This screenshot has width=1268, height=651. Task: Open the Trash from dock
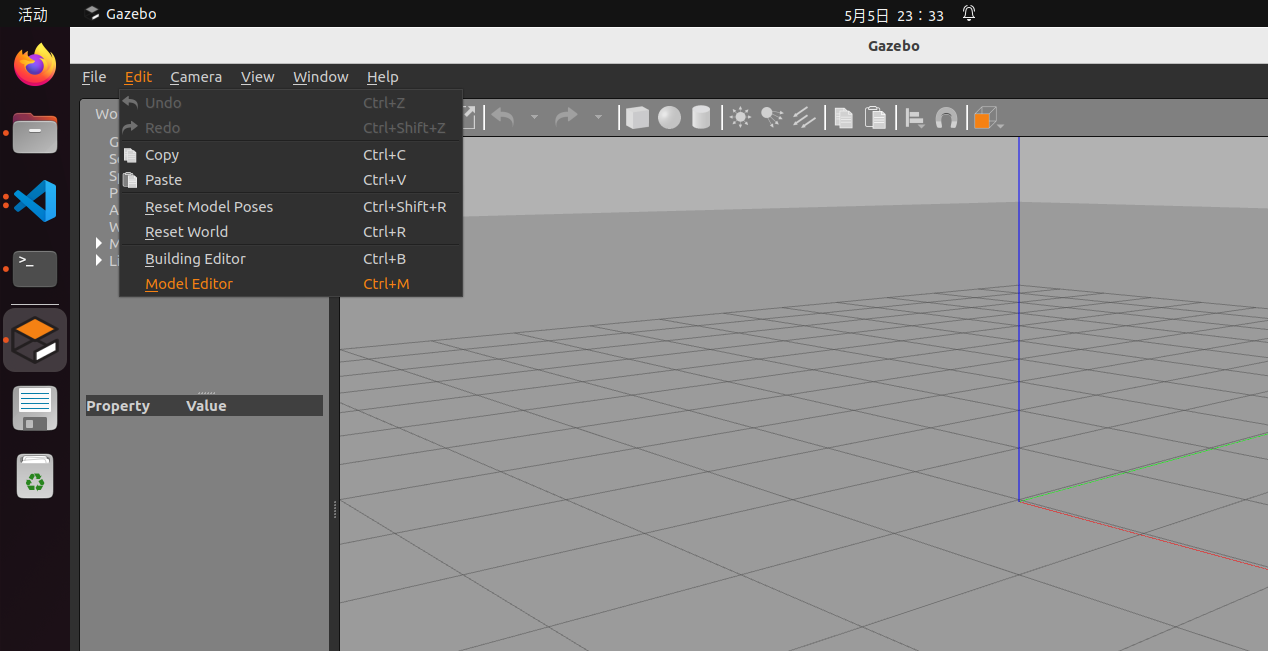tap(35, 476)
